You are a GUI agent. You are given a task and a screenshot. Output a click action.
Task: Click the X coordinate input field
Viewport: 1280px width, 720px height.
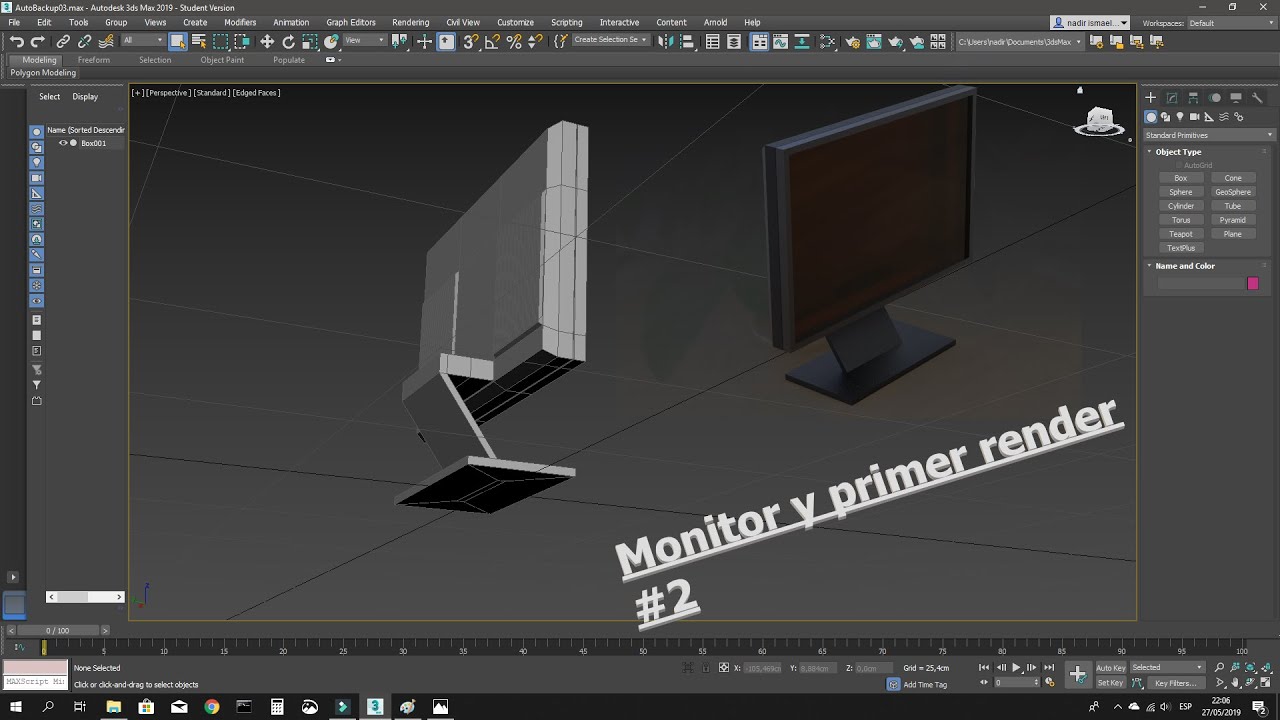click(764, 668)
